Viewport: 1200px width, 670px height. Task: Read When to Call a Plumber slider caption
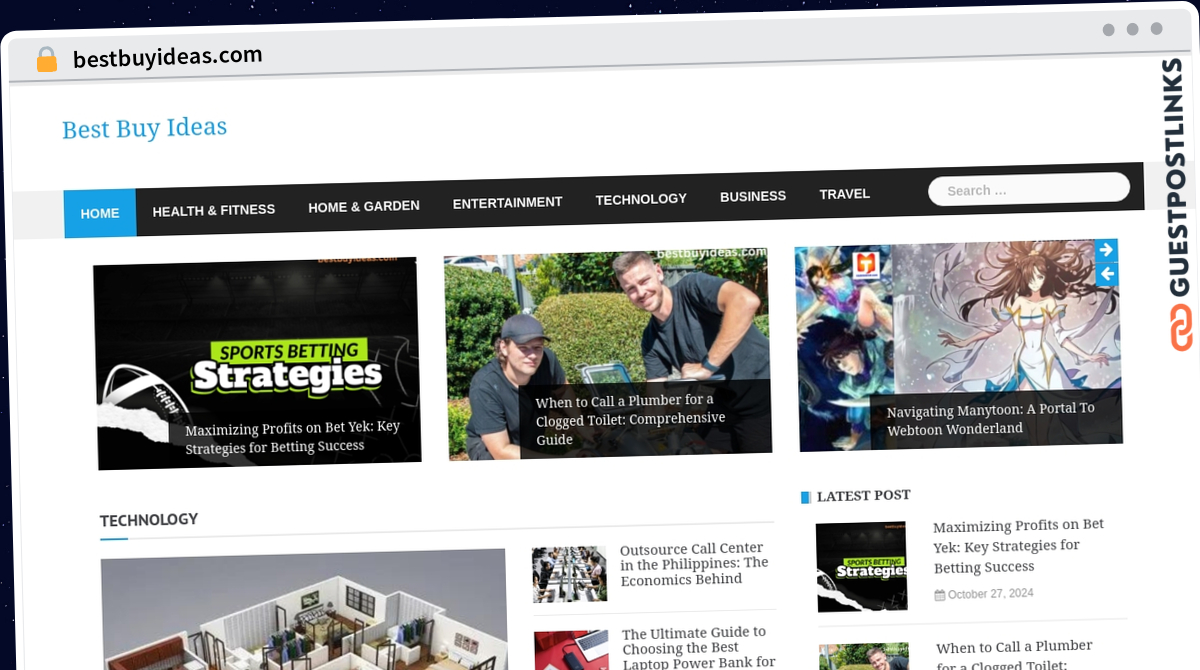tap(631, 419)
